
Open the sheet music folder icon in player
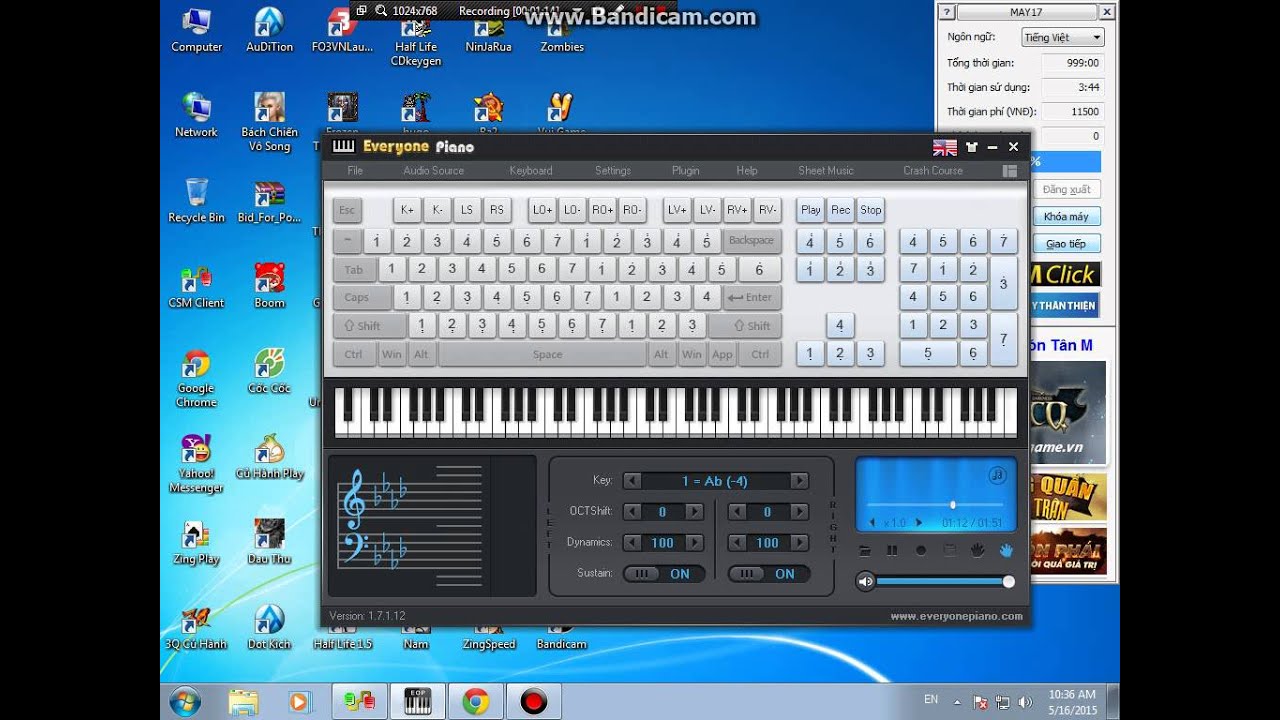point(865,550)
